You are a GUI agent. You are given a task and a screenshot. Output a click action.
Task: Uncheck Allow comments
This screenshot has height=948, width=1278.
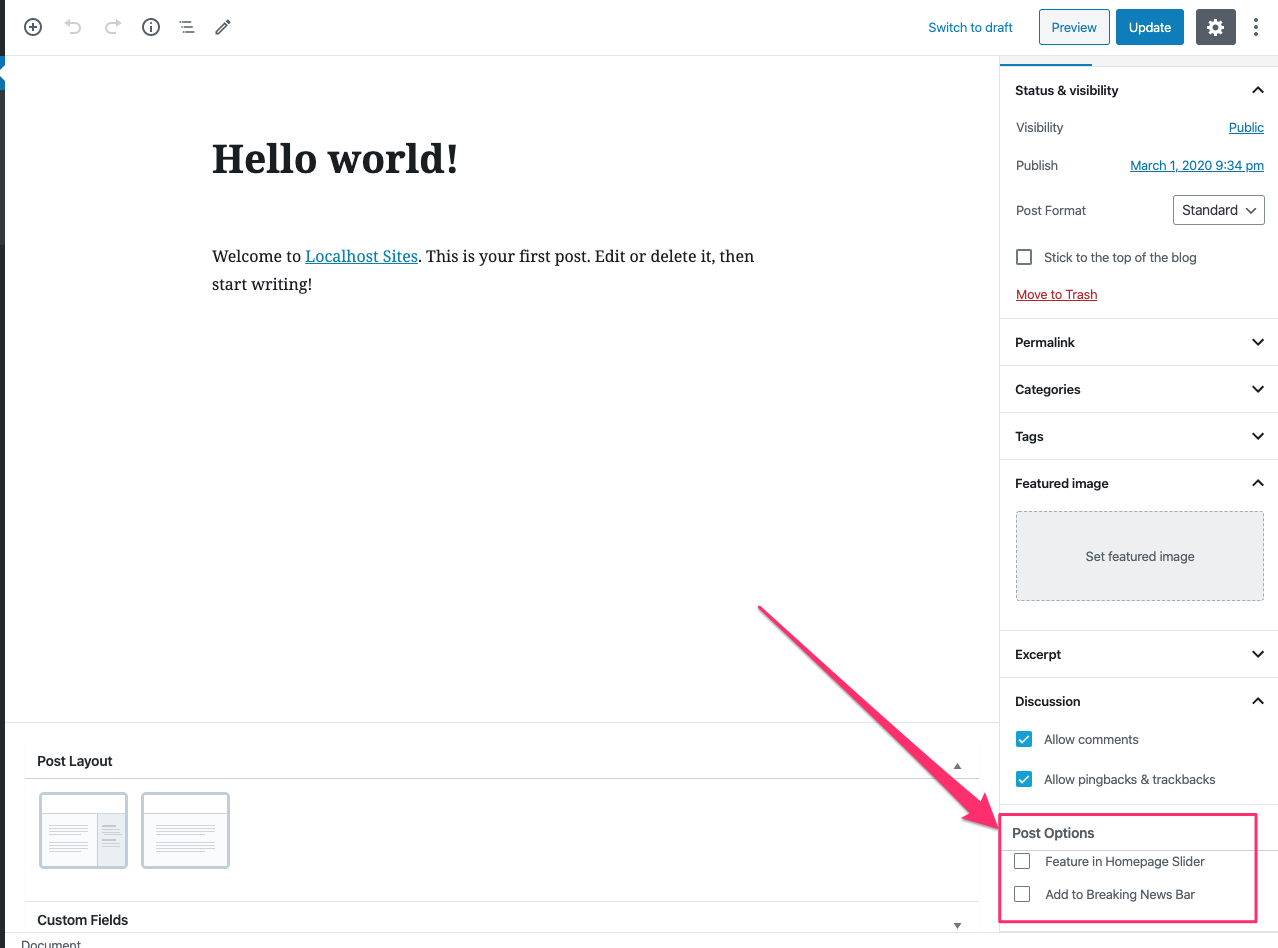(1024, 740)
